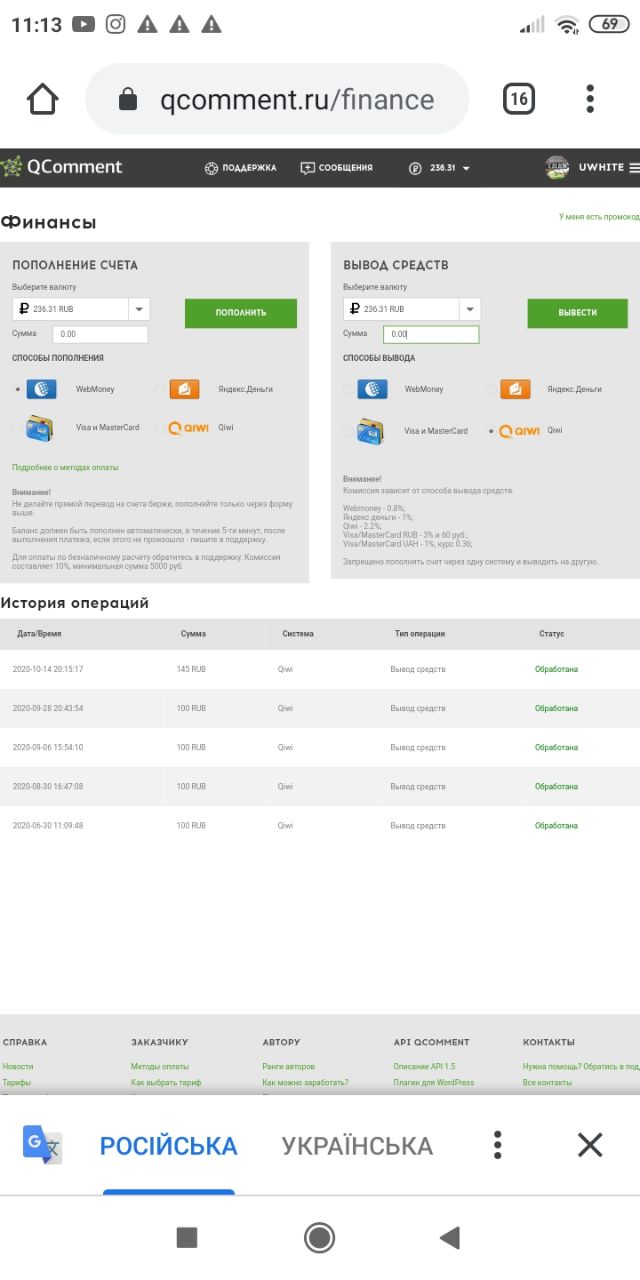The height and width of the screenshot is (1280, 640).
Task: Tap the qcomment.ru/finance address bar
Action: tap(277, 99)
